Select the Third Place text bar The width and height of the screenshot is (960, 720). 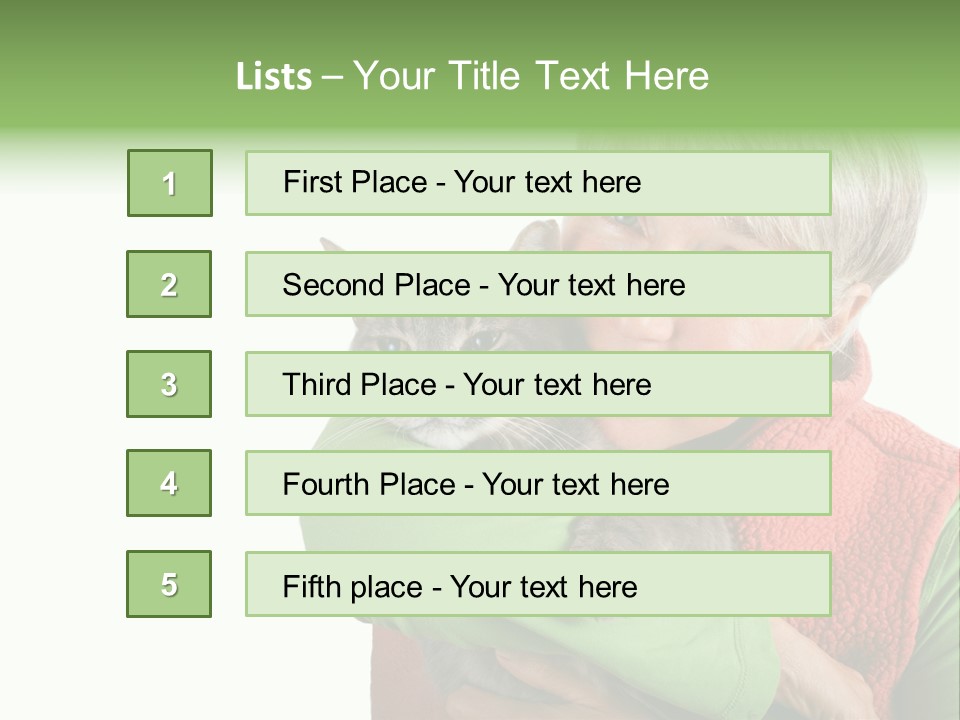click(538, 384)
